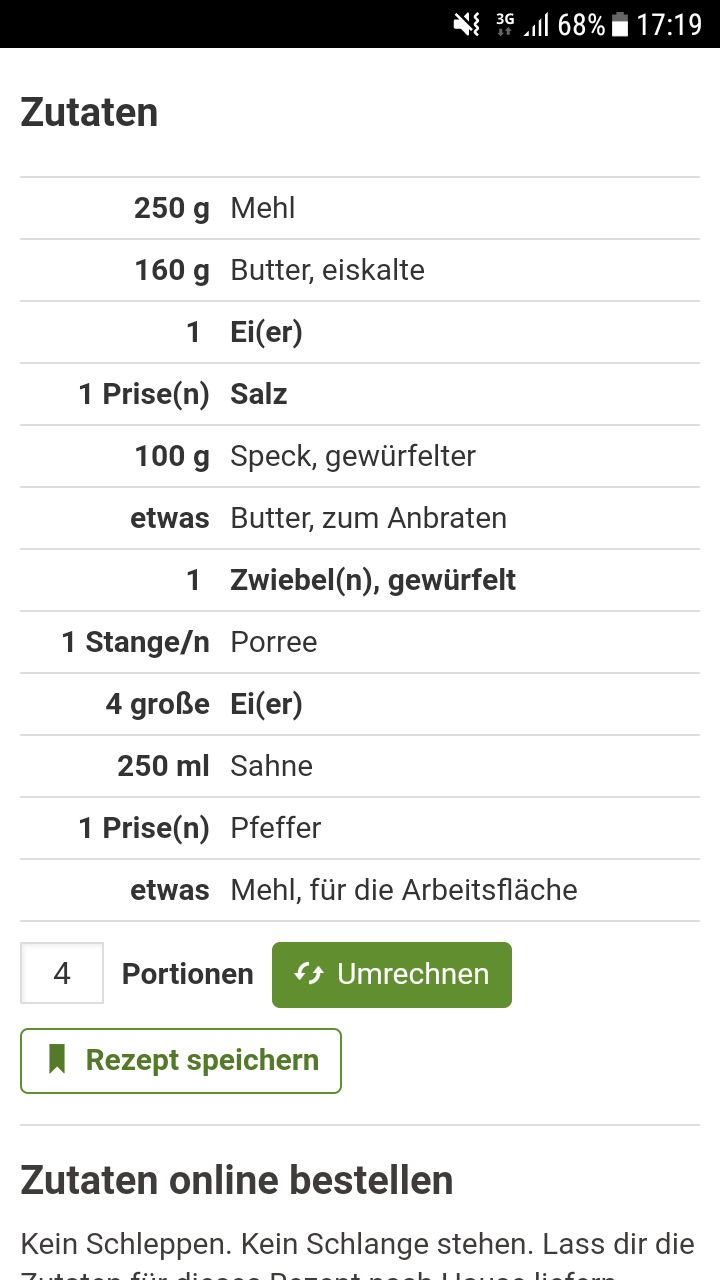Viewport: 720px width, 1280px height.
Task: Select the Ei(er) ingredient link
Action: coord(266,332)
